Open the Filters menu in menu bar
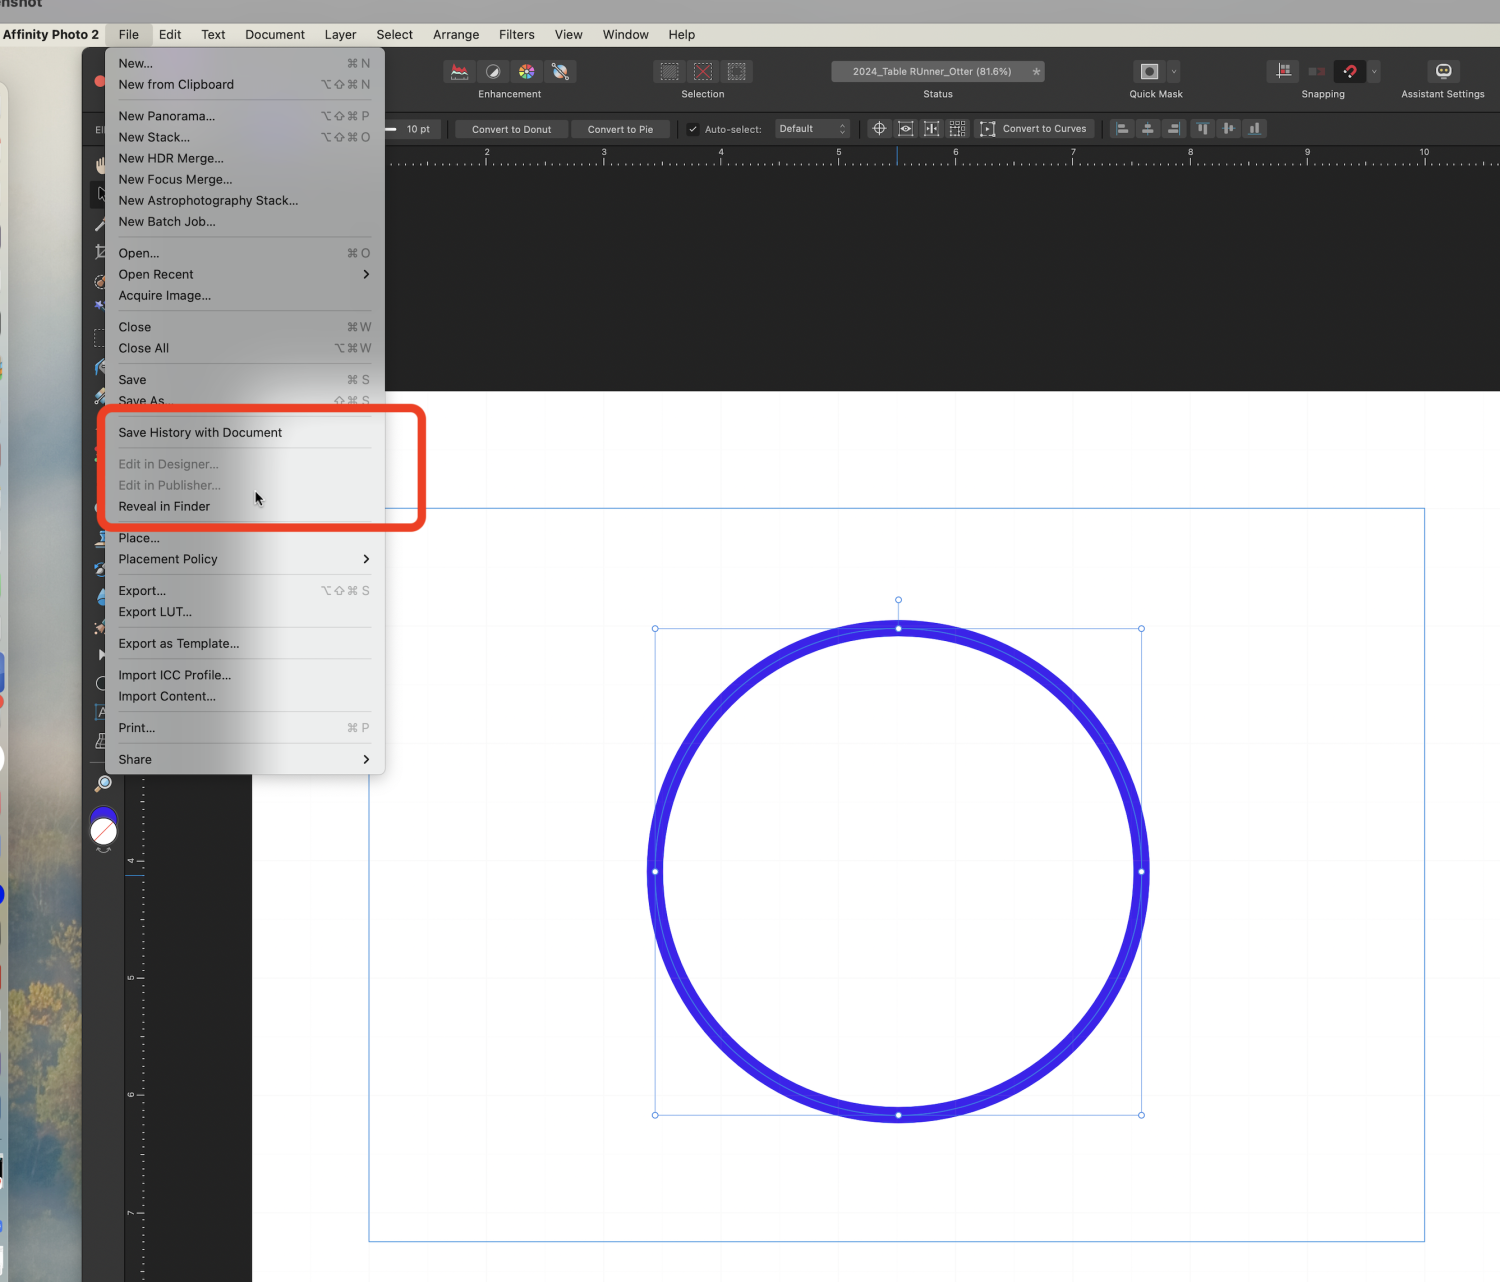Image resolution: width=1500 pixels, height=1282 pixels. click(516, 34)
